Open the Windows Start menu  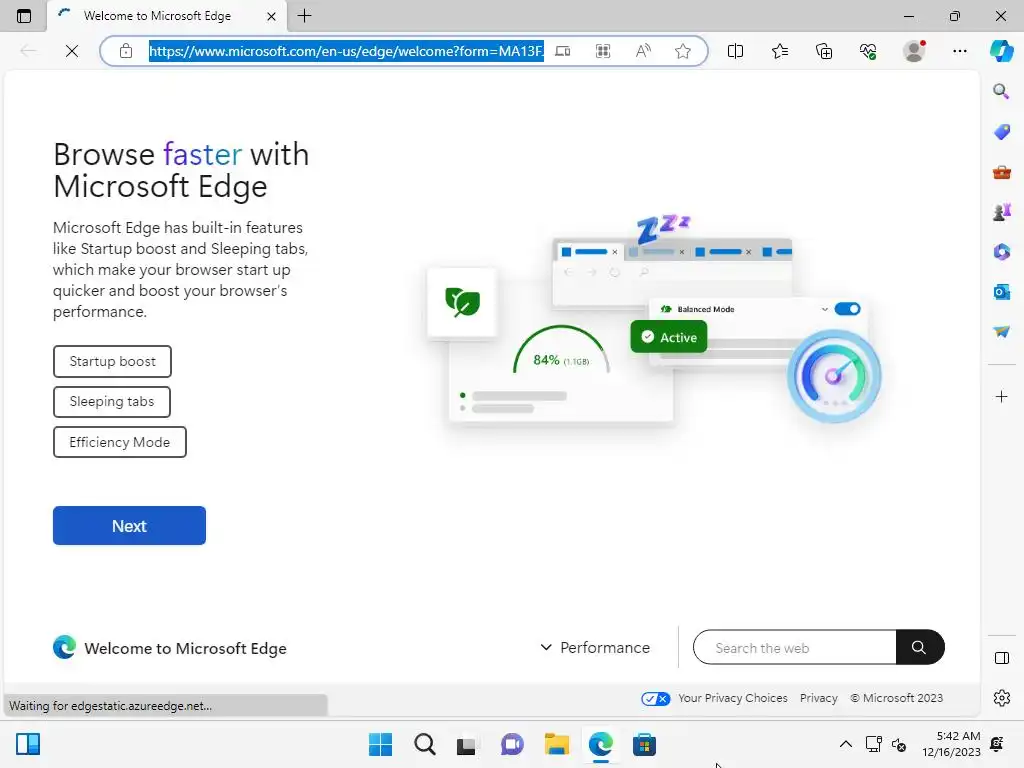380,744
